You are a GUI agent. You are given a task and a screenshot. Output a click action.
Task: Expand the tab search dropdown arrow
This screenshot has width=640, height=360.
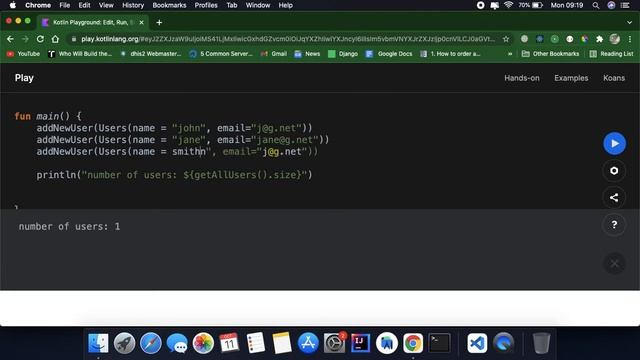629,22
